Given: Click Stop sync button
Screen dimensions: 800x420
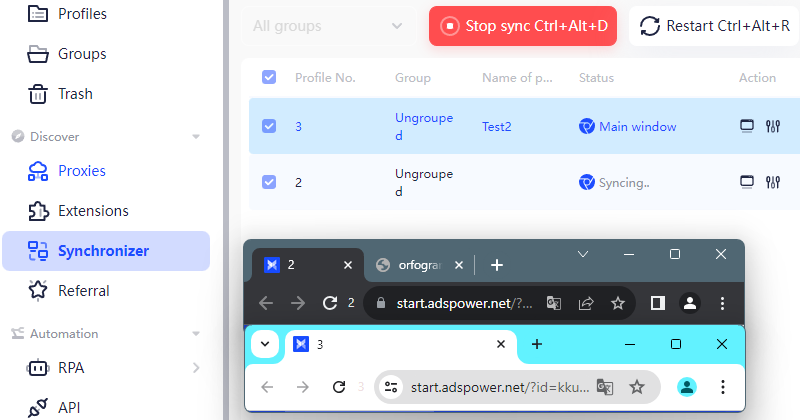Looking at the screenshot, I should click(523, 26).
